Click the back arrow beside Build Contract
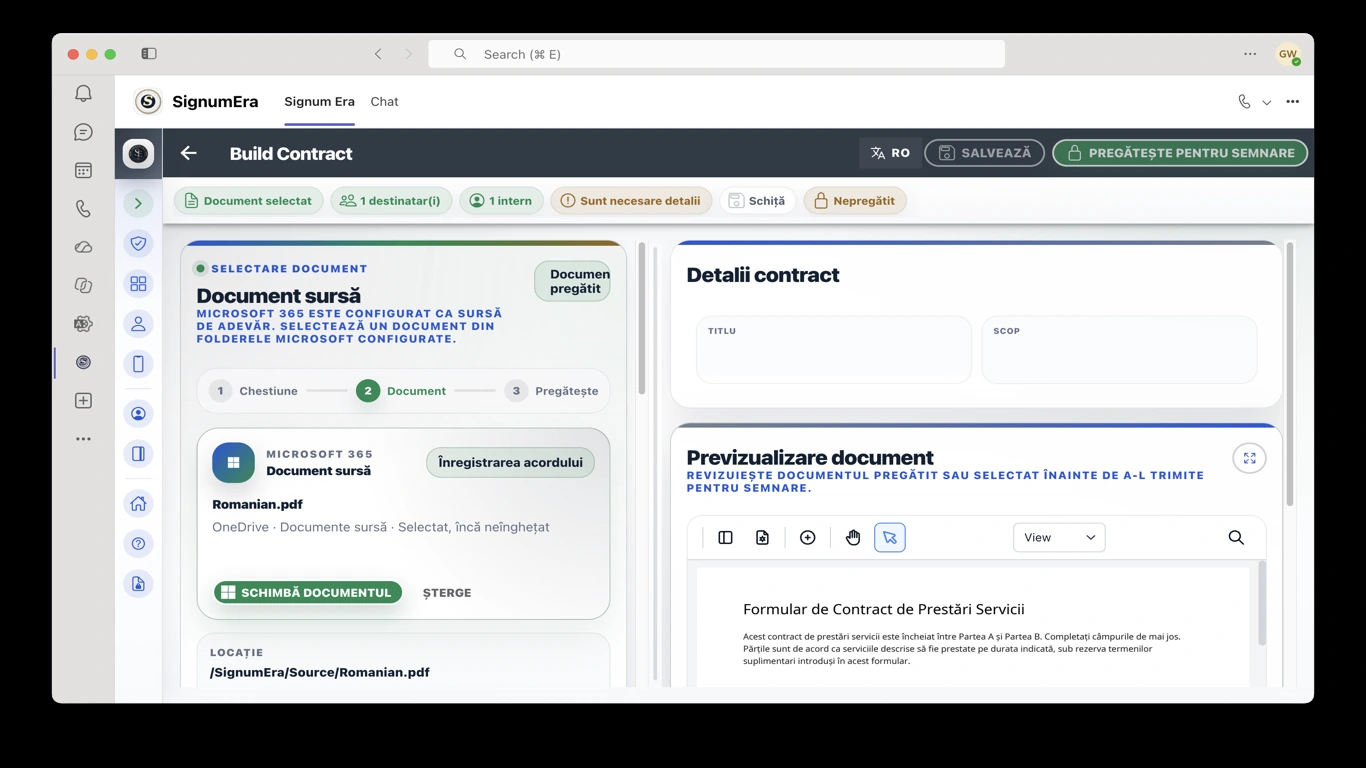The height and width of the screenshot is (768, 1366). [x=188, y=153]
